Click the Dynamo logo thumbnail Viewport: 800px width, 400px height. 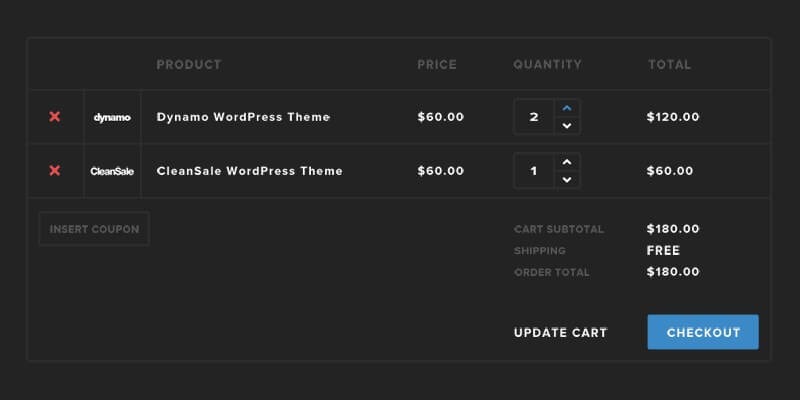112,117
